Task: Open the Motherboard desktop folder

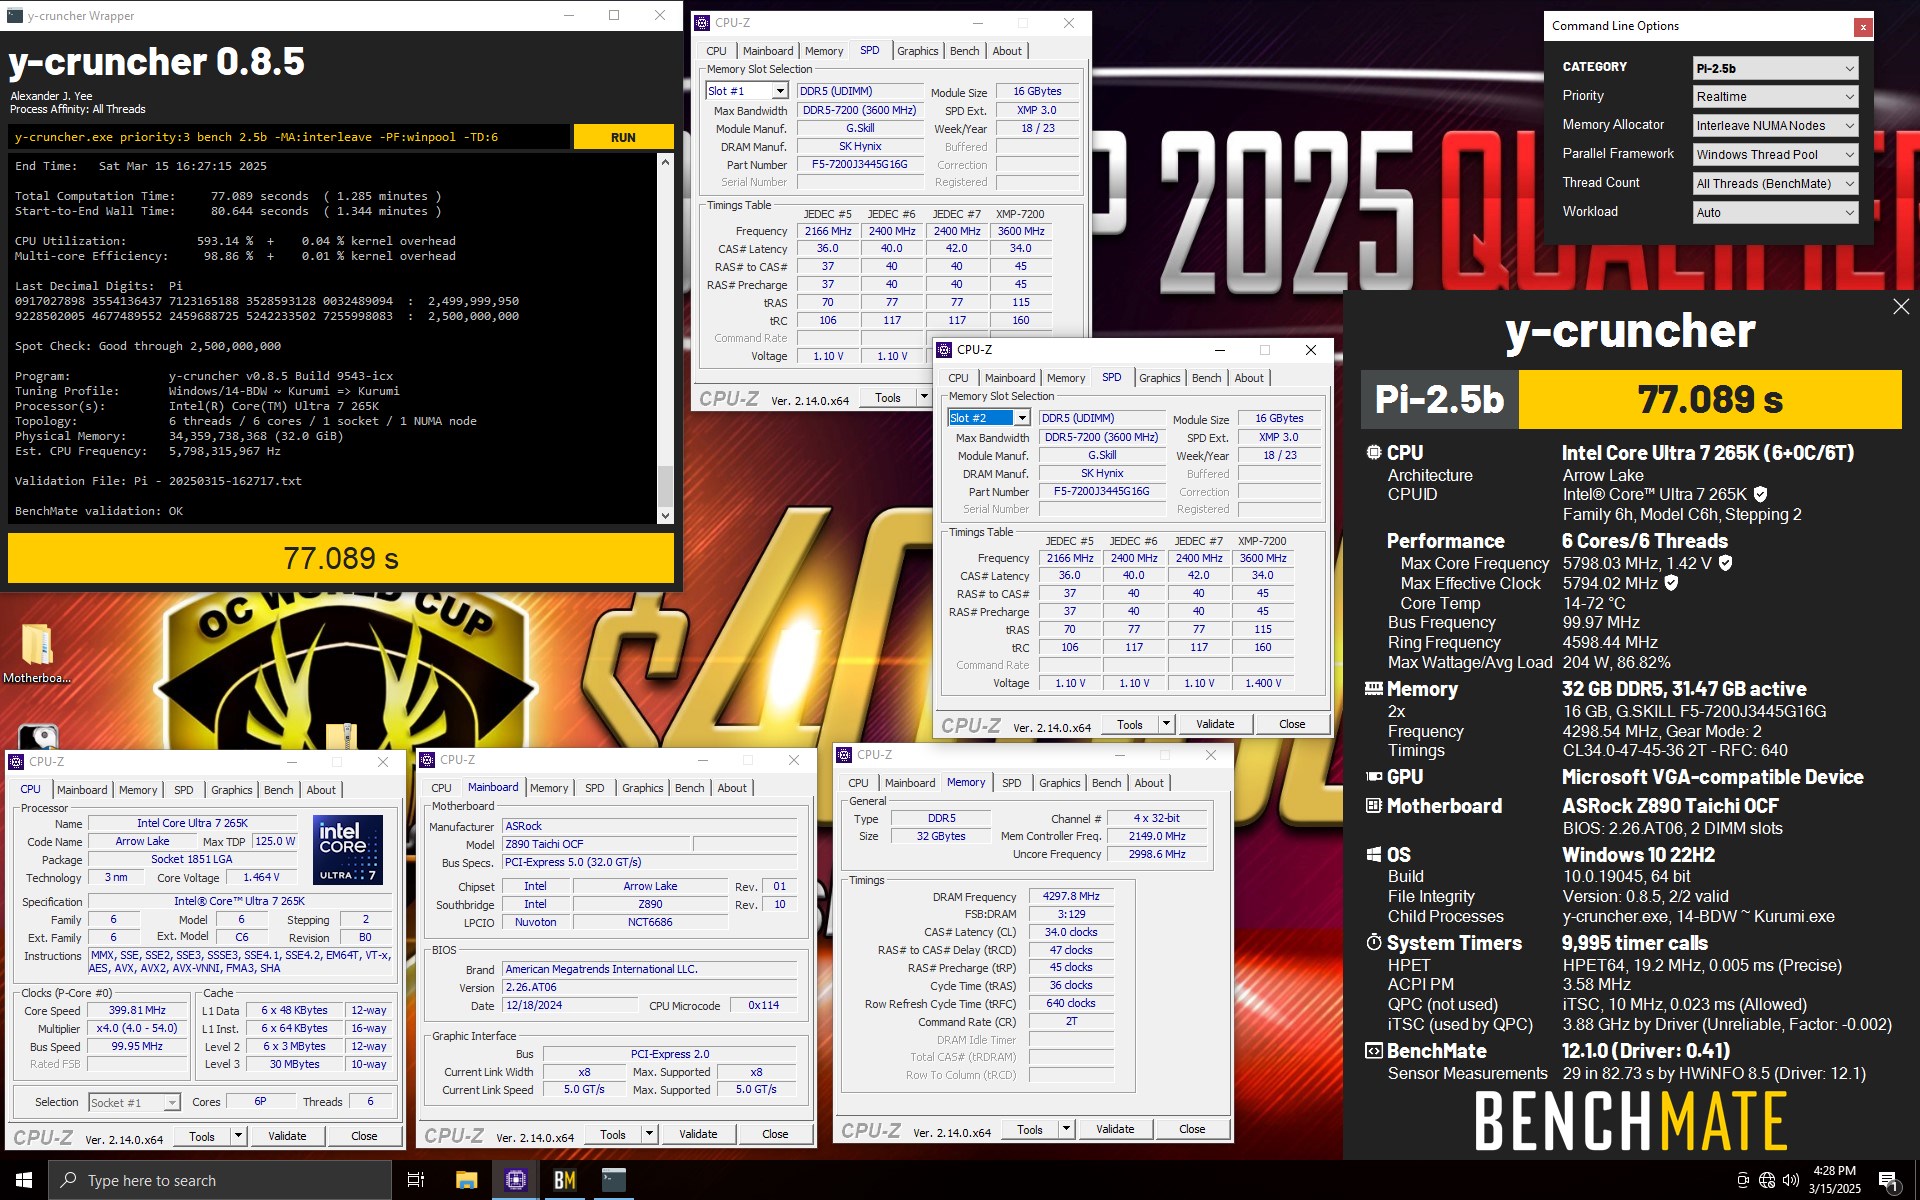Action: [x=37, y=653]
